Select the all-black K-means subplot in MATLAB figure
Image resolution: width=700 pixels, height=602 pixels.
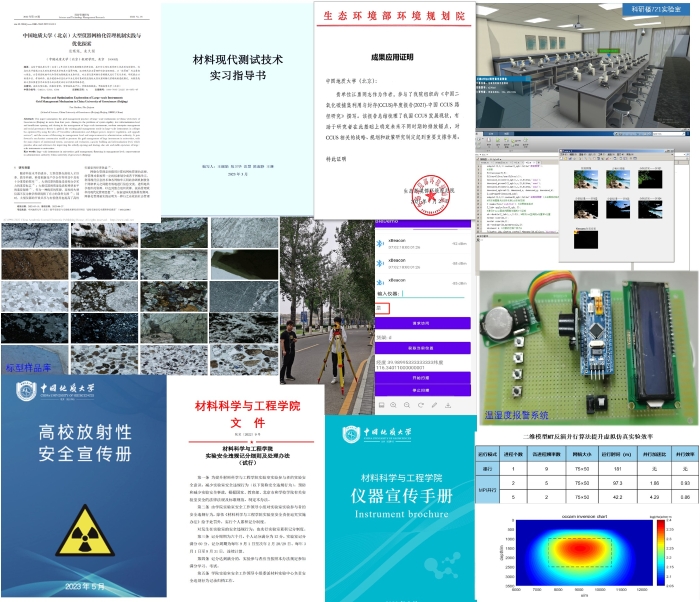[x=586, y=238]
